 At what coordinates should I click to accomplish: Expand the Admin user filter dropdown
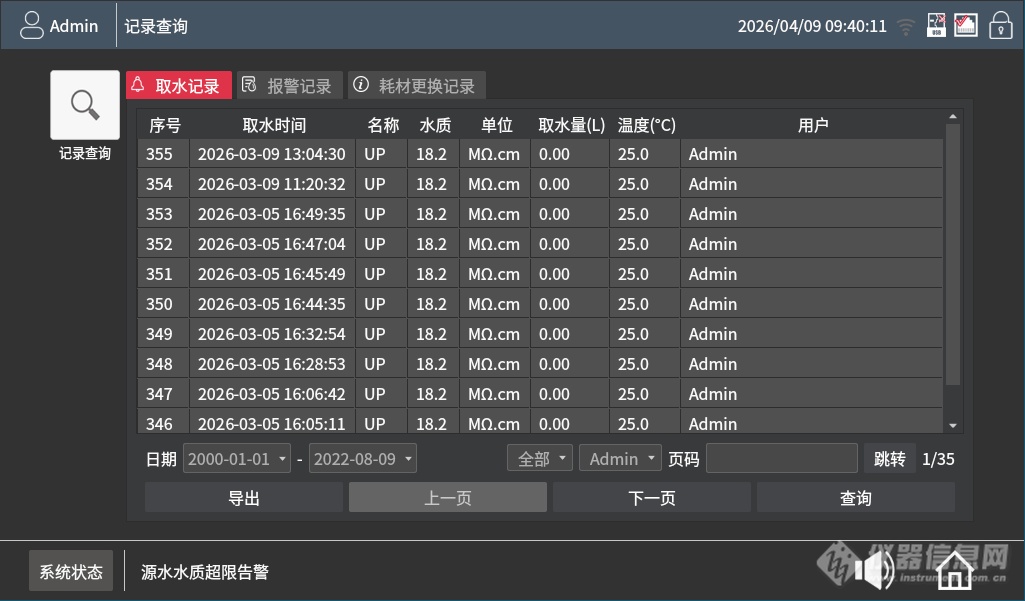point(620,458)
